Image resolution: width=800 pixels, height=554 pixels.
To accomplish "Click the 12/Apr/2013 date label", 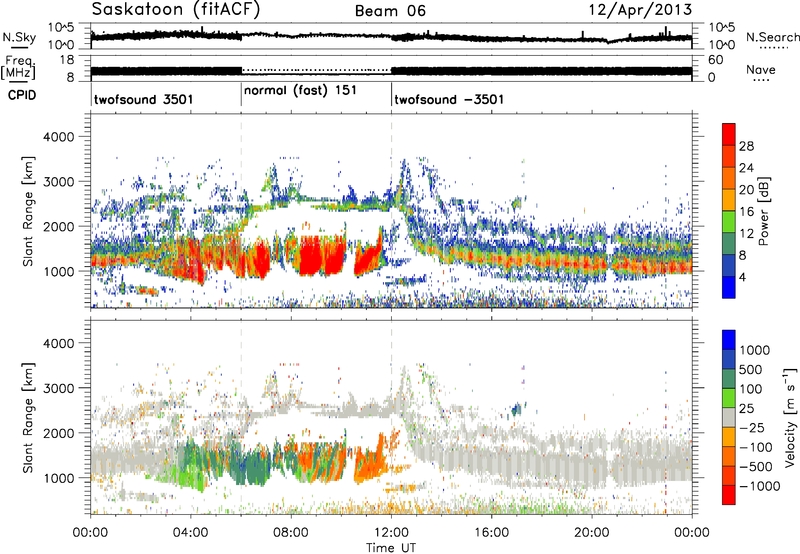I will click(x=641, y=10).
